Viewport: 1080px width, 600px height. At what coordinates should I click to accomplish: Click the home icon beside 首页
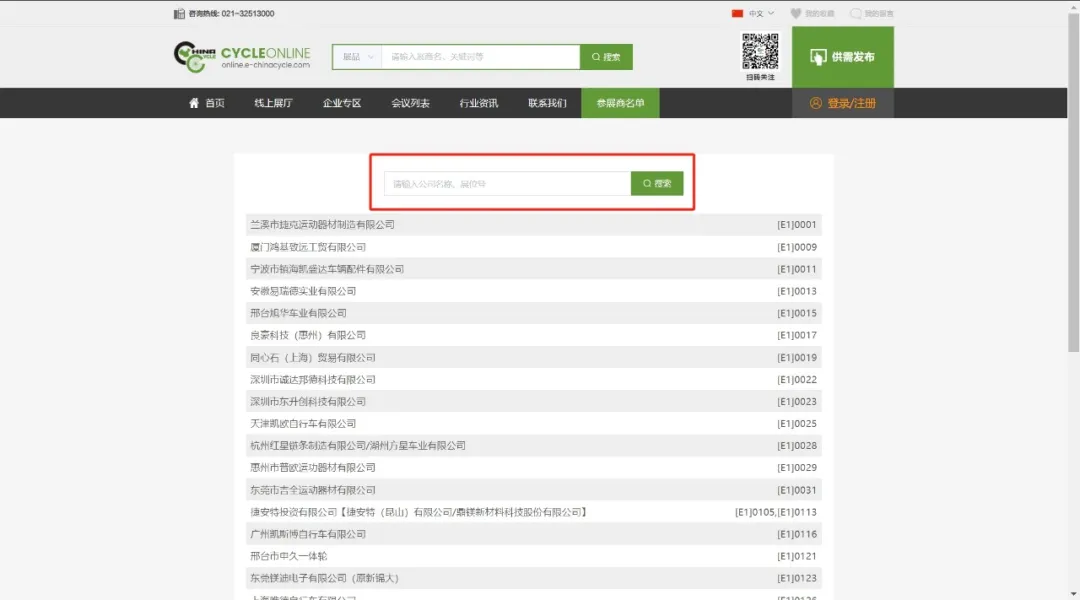[x=194, y=103]
